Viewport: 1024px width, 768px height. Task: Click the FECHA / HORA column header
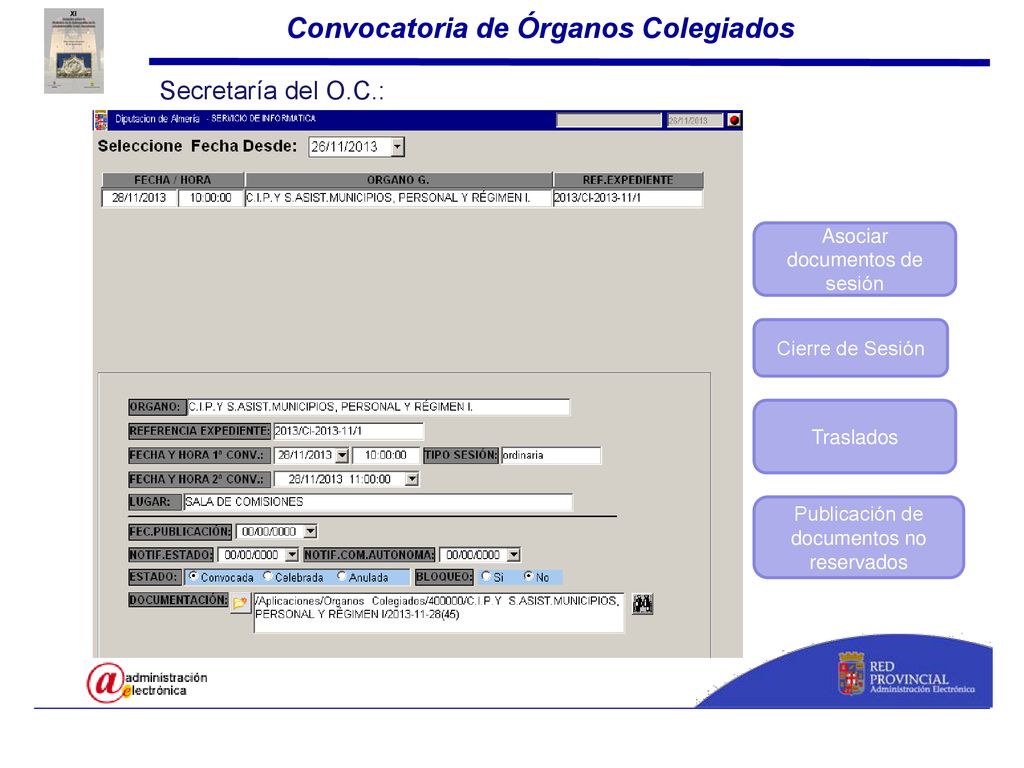pyautogui.click(x=173, y=180)
